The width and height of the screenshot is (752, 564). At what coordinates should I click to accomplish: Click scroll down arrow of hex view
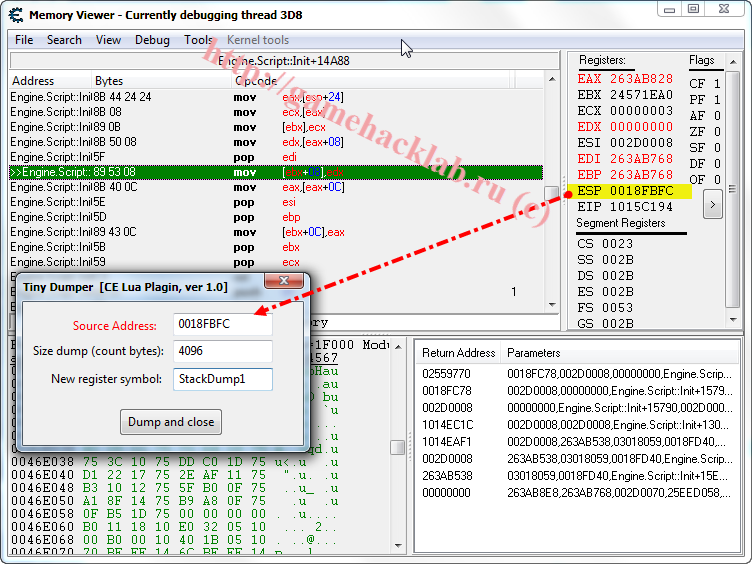pos(398,545)
